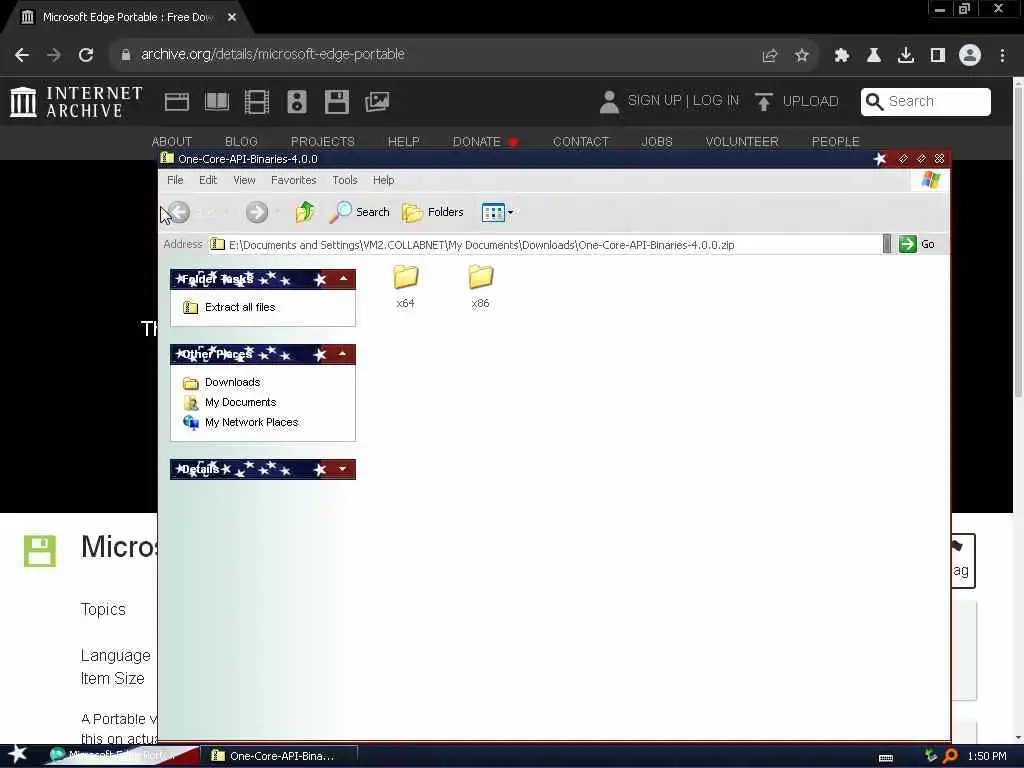The width and height of the screenshot is (1024, 768).
Task: Click LOG IN link
Action: [716, 101]
